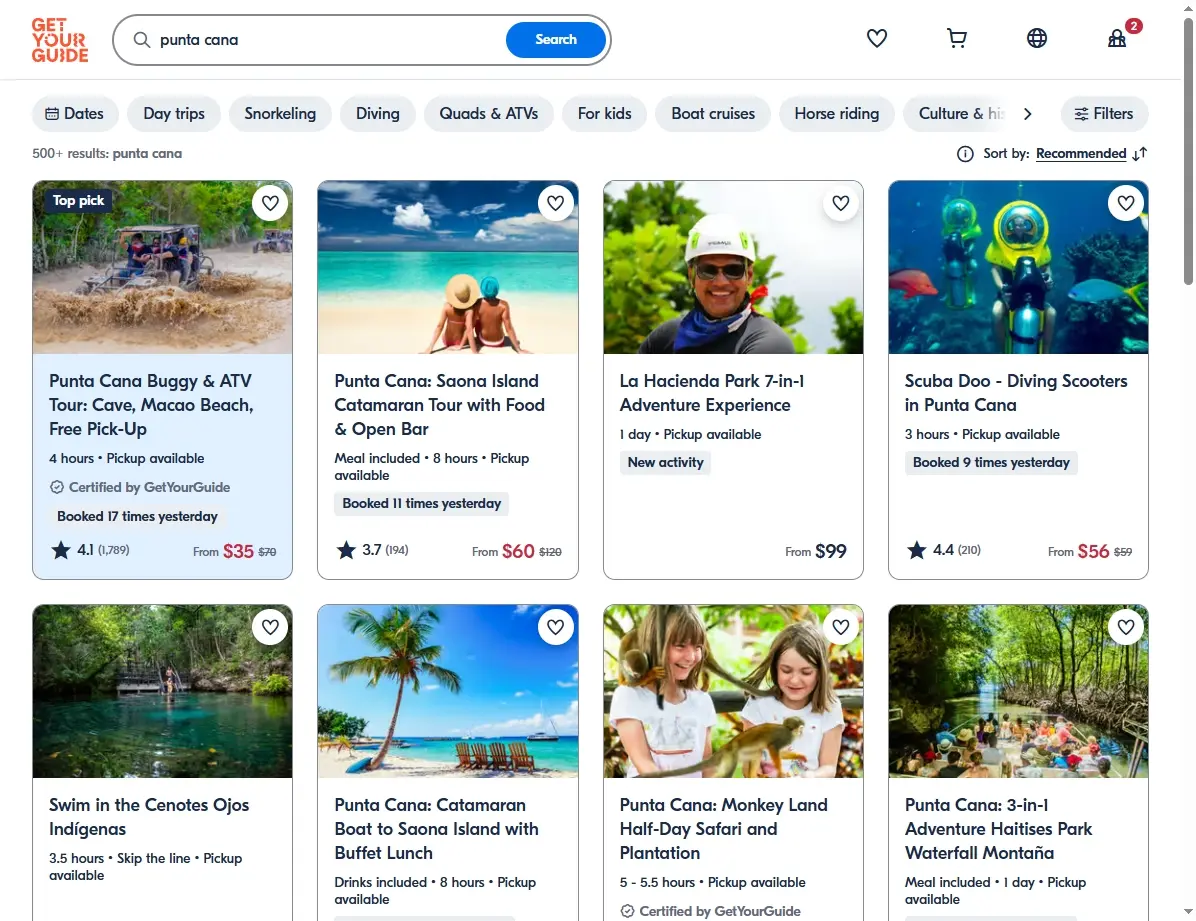
Task: Click the sort order arrows icon
Action: (1140, 154)
